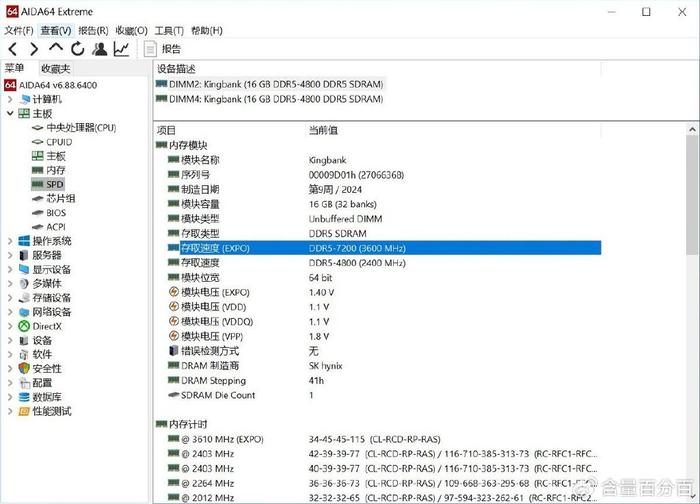This screenshot has height=504, width=700.
Task: Select BIOS in the tree
Action: click(x=49, y=212)
